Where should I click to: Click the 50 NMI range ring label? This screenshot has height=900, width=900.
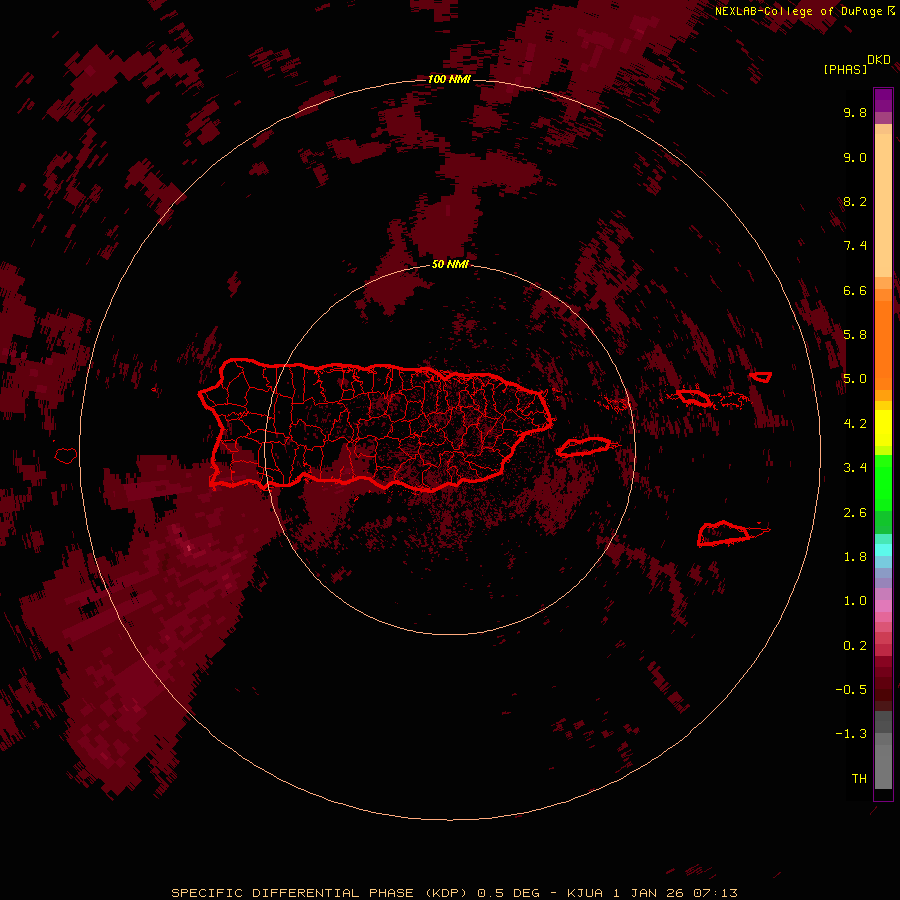450,264
